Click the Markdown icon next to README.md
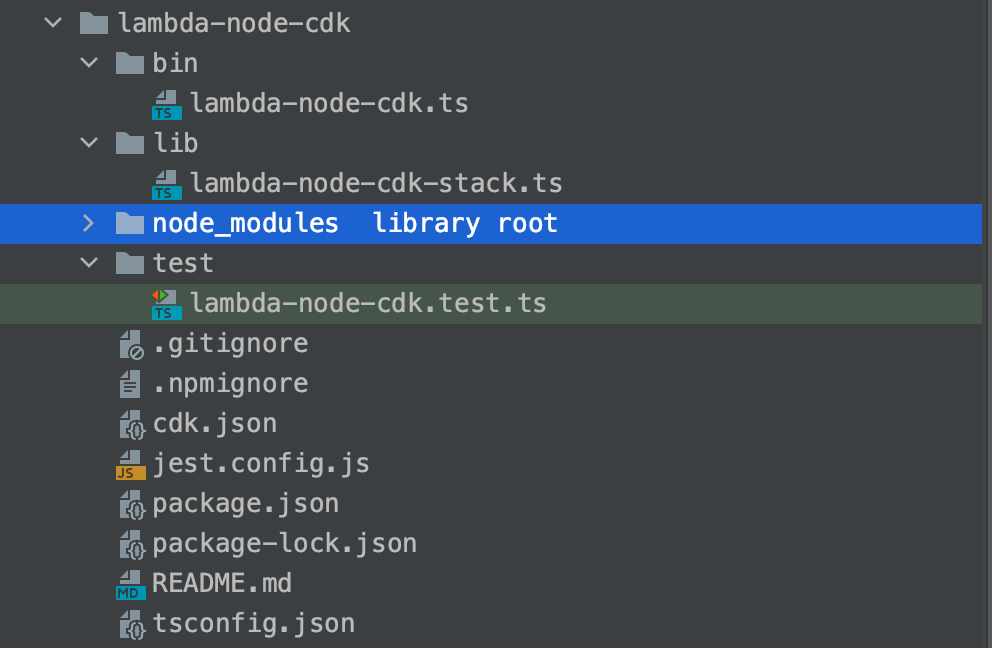Image resolution: width=992 pixels, height=648 pixels. pyautogui.click(x=129, y=583)
